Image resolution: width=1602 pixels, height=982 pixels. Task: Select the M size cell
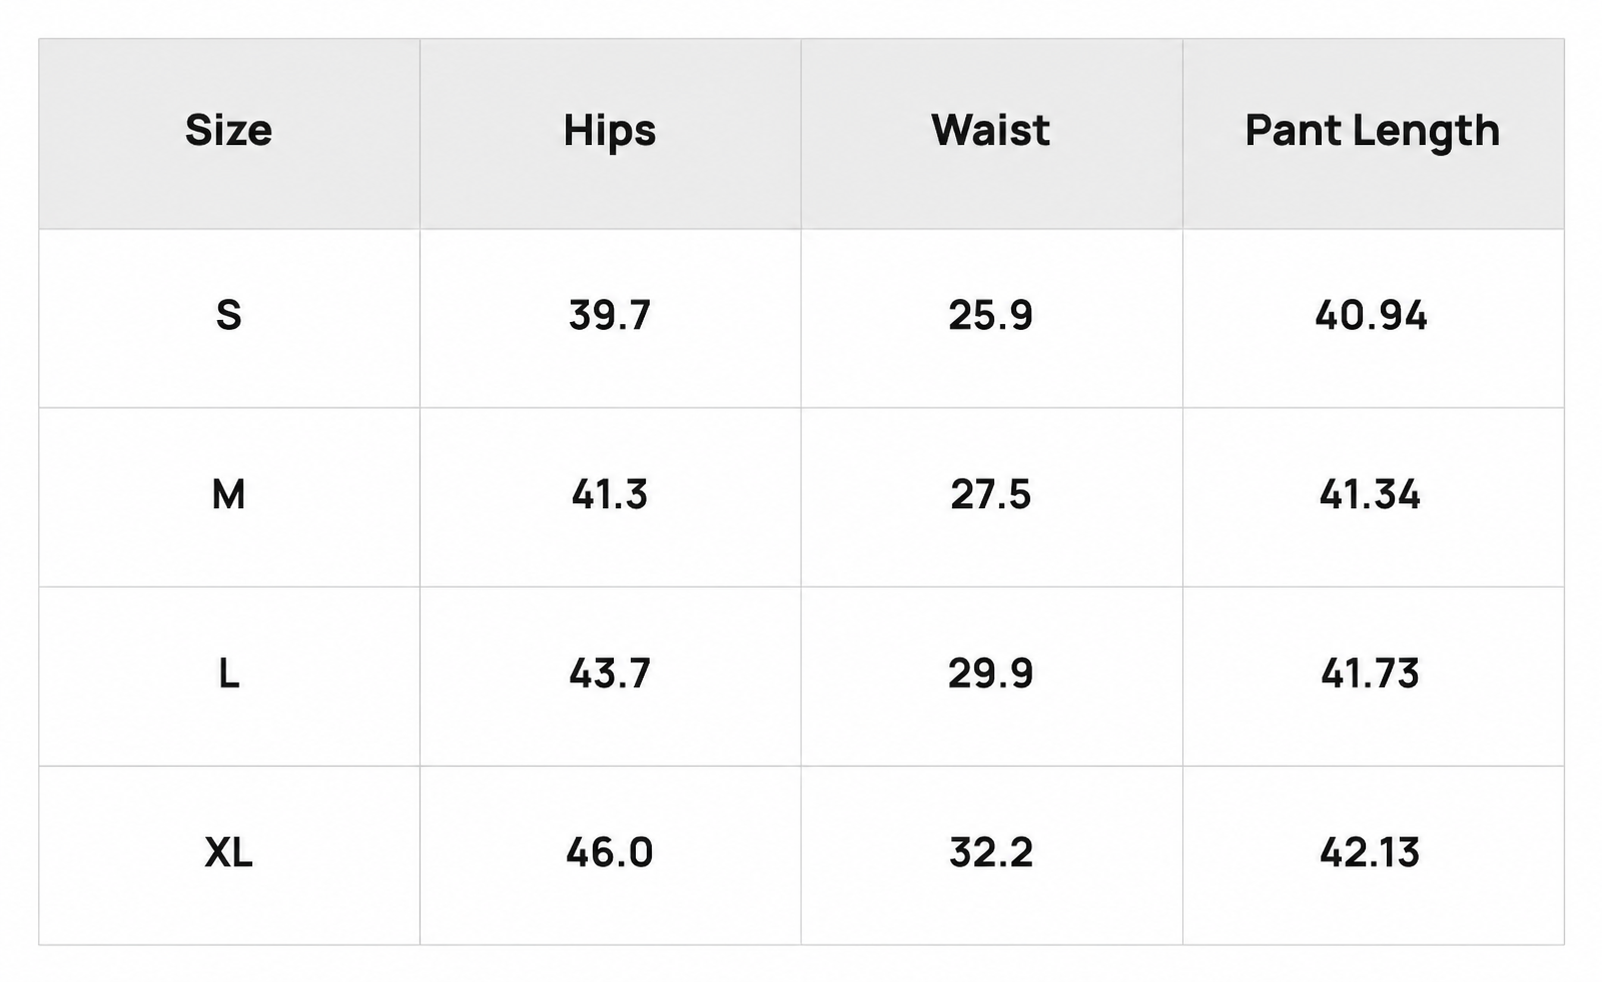coord(228,495)
